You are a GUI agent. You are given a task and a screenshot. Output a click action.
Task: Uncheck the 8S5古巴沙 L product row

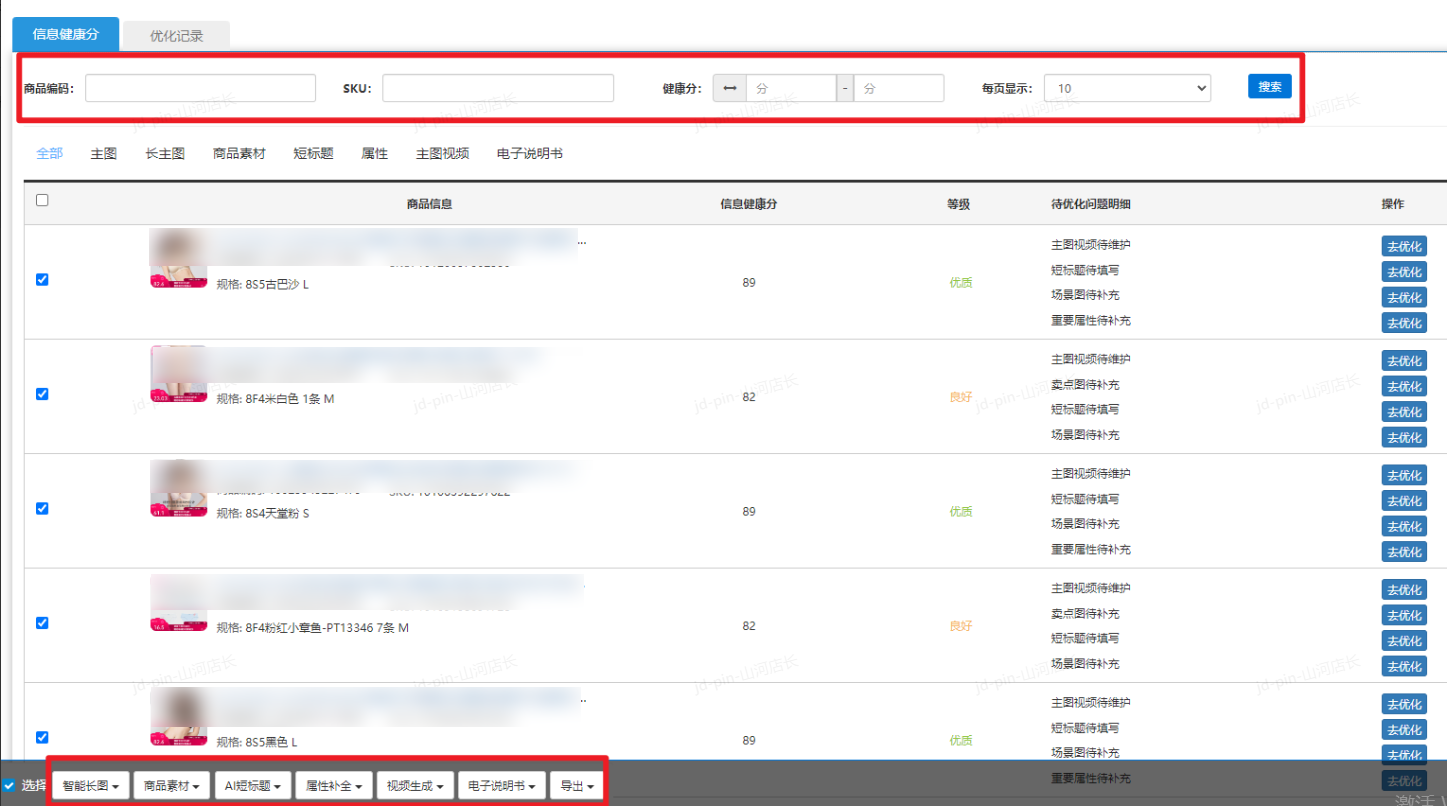click(42, 280)
